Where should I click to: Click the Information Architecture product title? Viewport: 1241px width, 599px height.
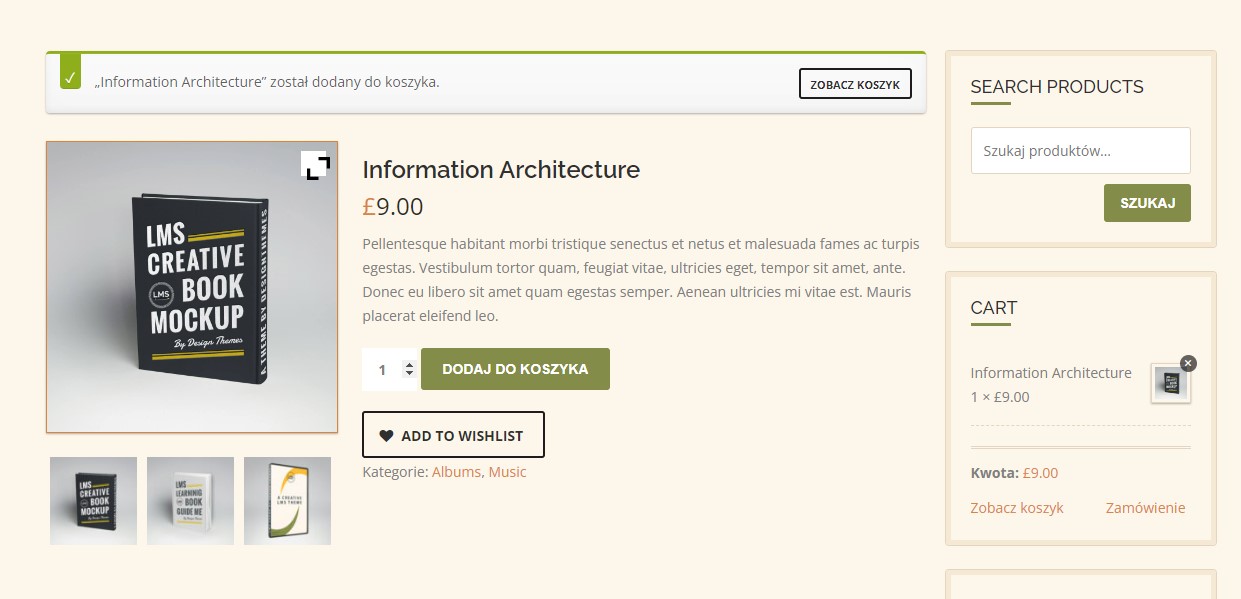coord(501,170)
